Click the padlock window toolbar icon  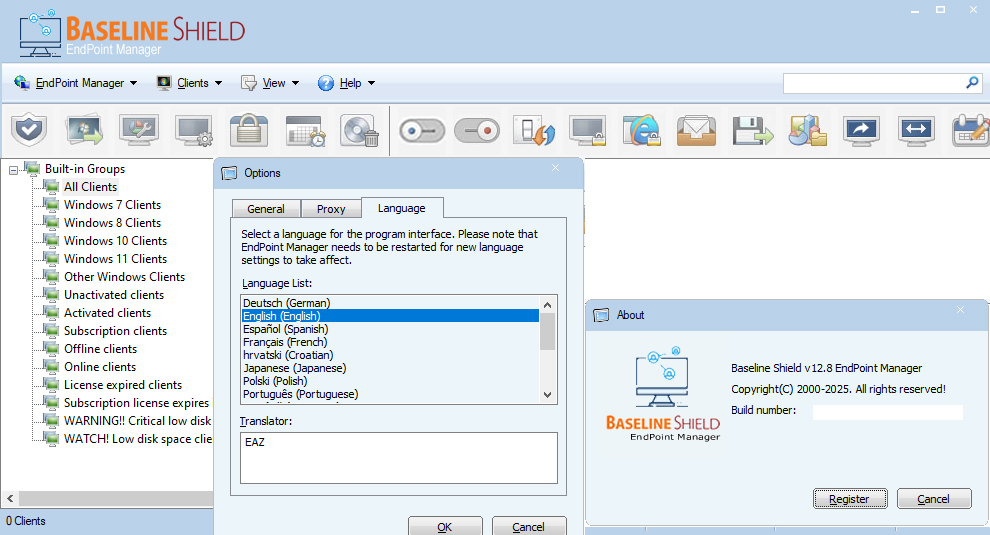tap(249, 131)
